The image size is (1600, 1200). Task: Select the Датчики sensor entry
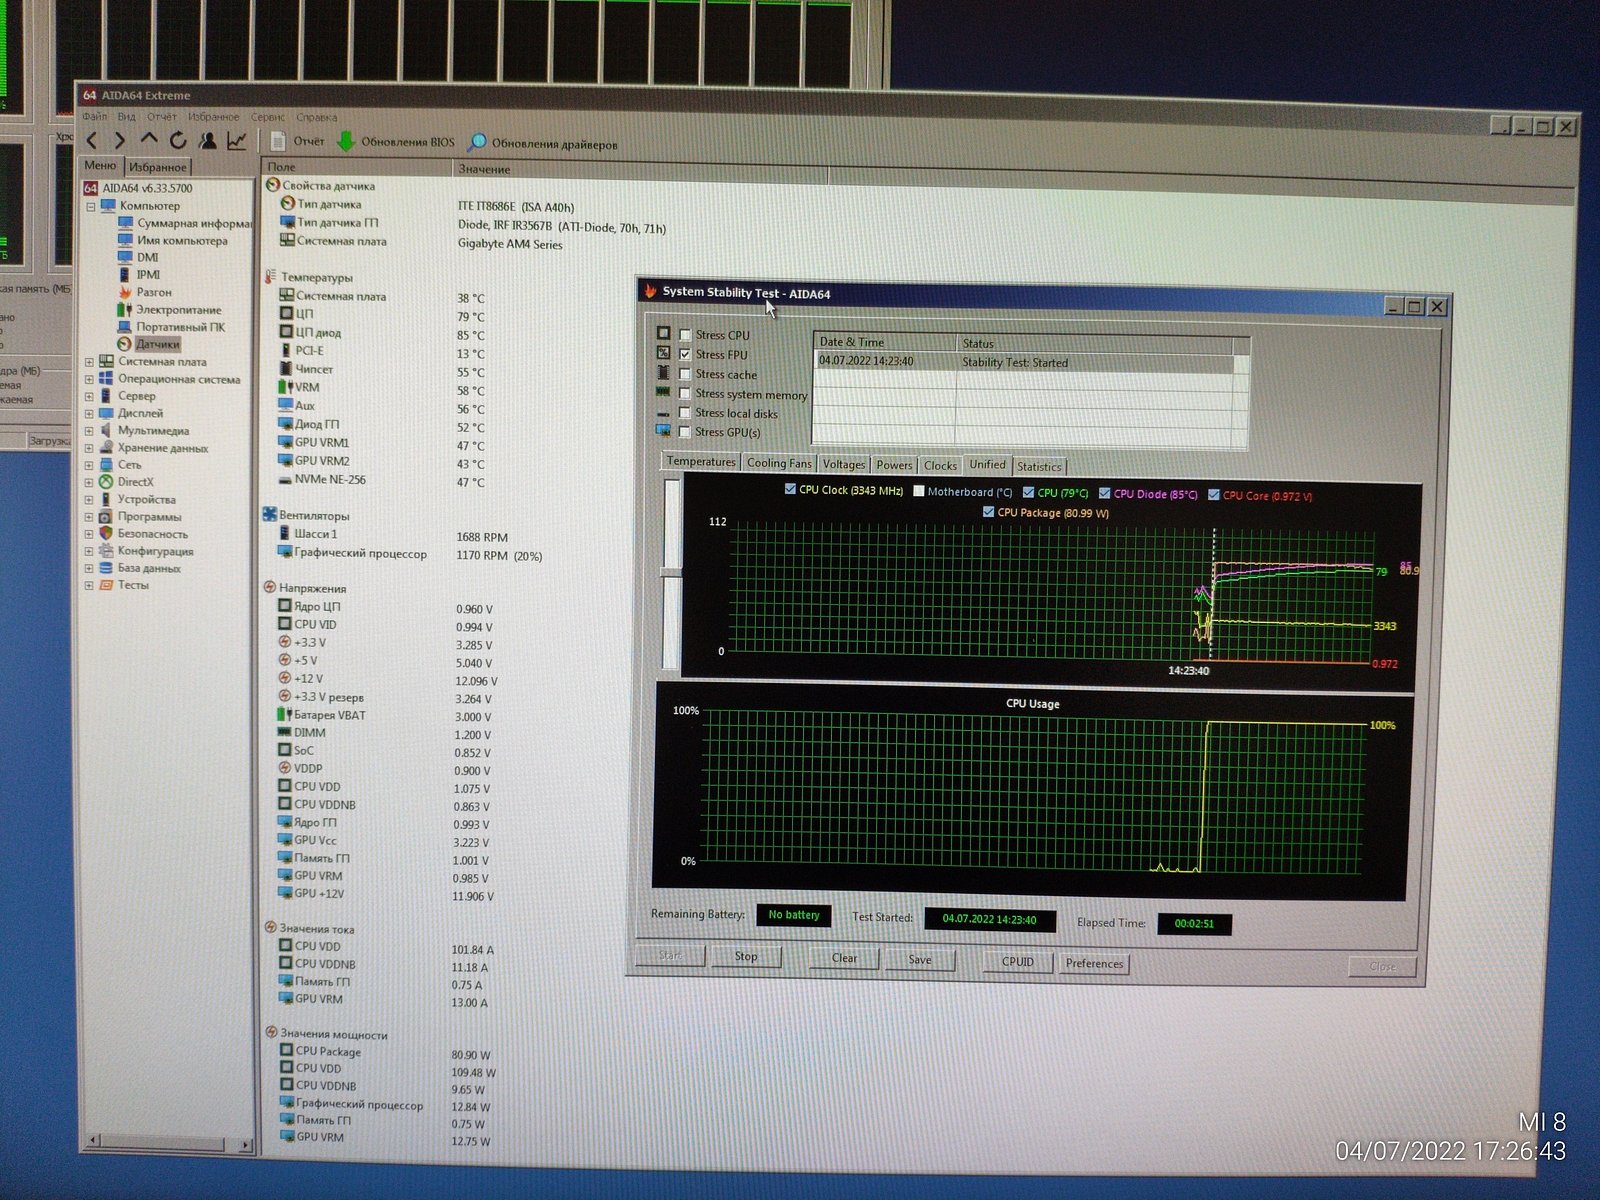point(148,344)
